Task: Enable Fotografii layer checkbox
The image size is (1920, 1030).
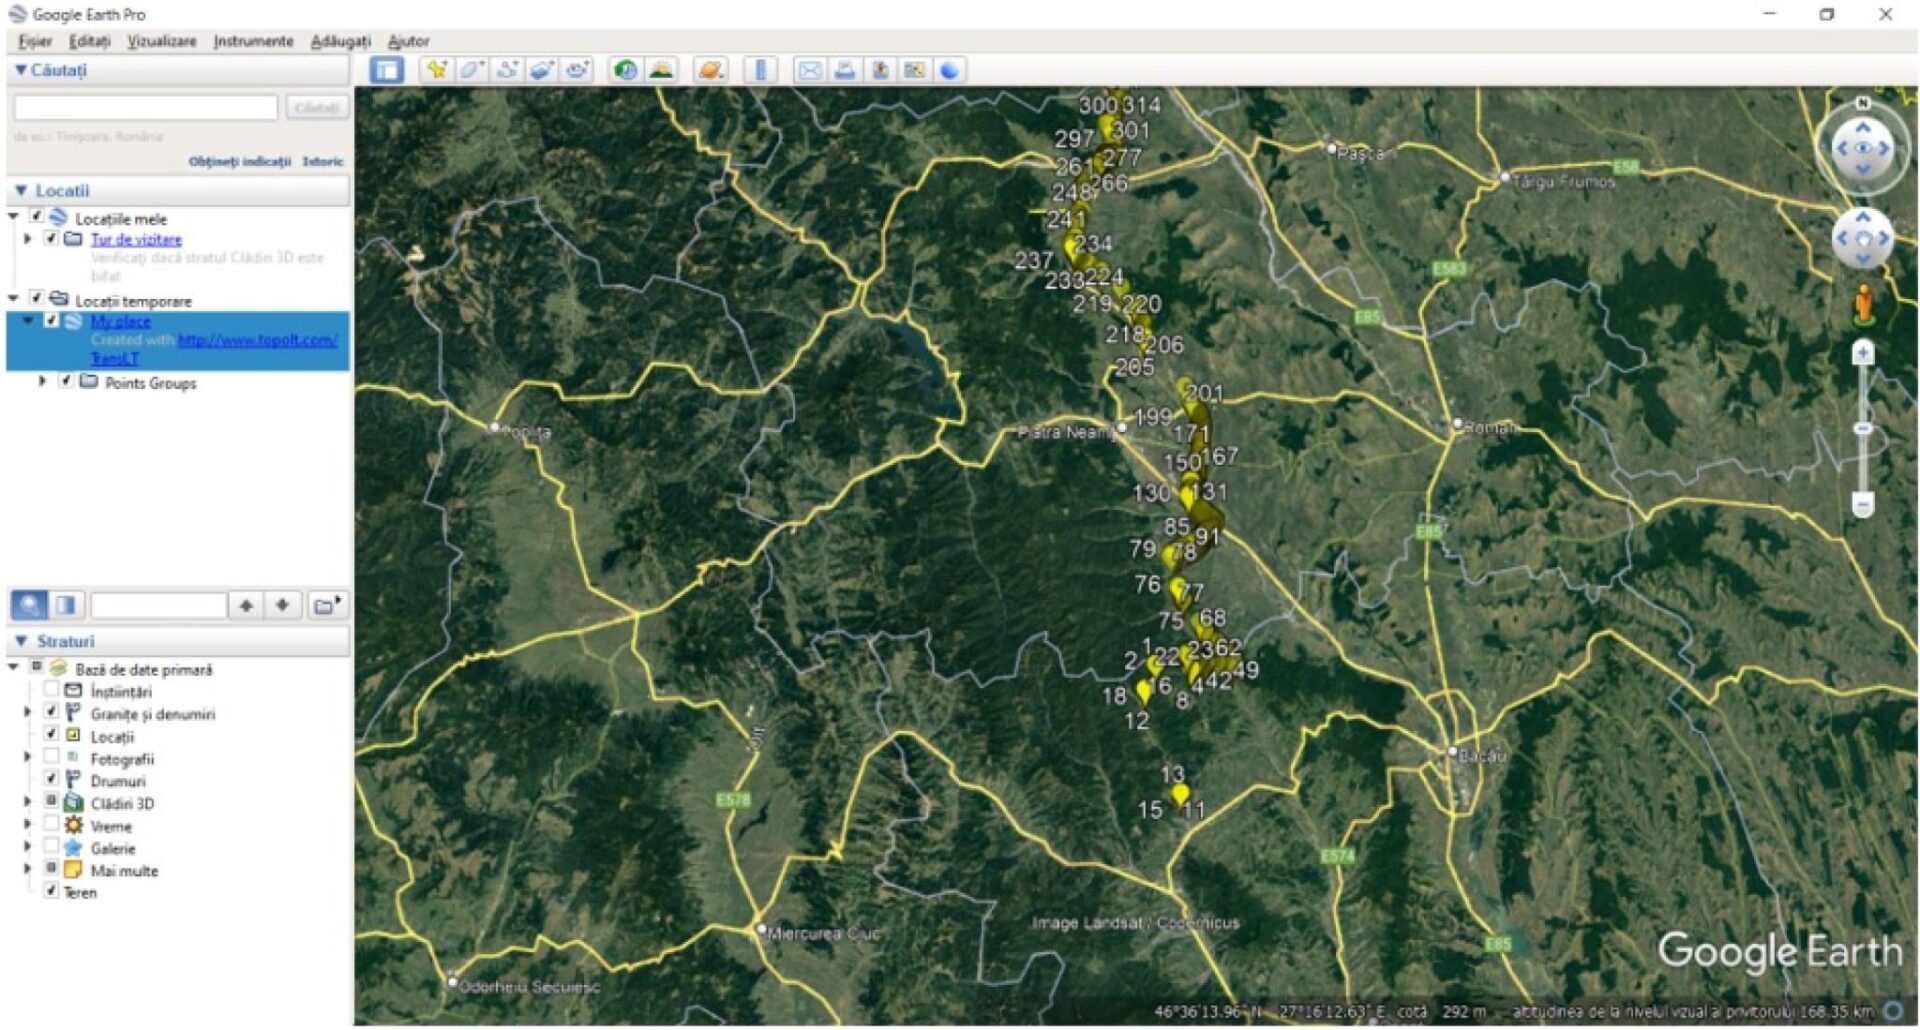Action: tap(51, 757)
